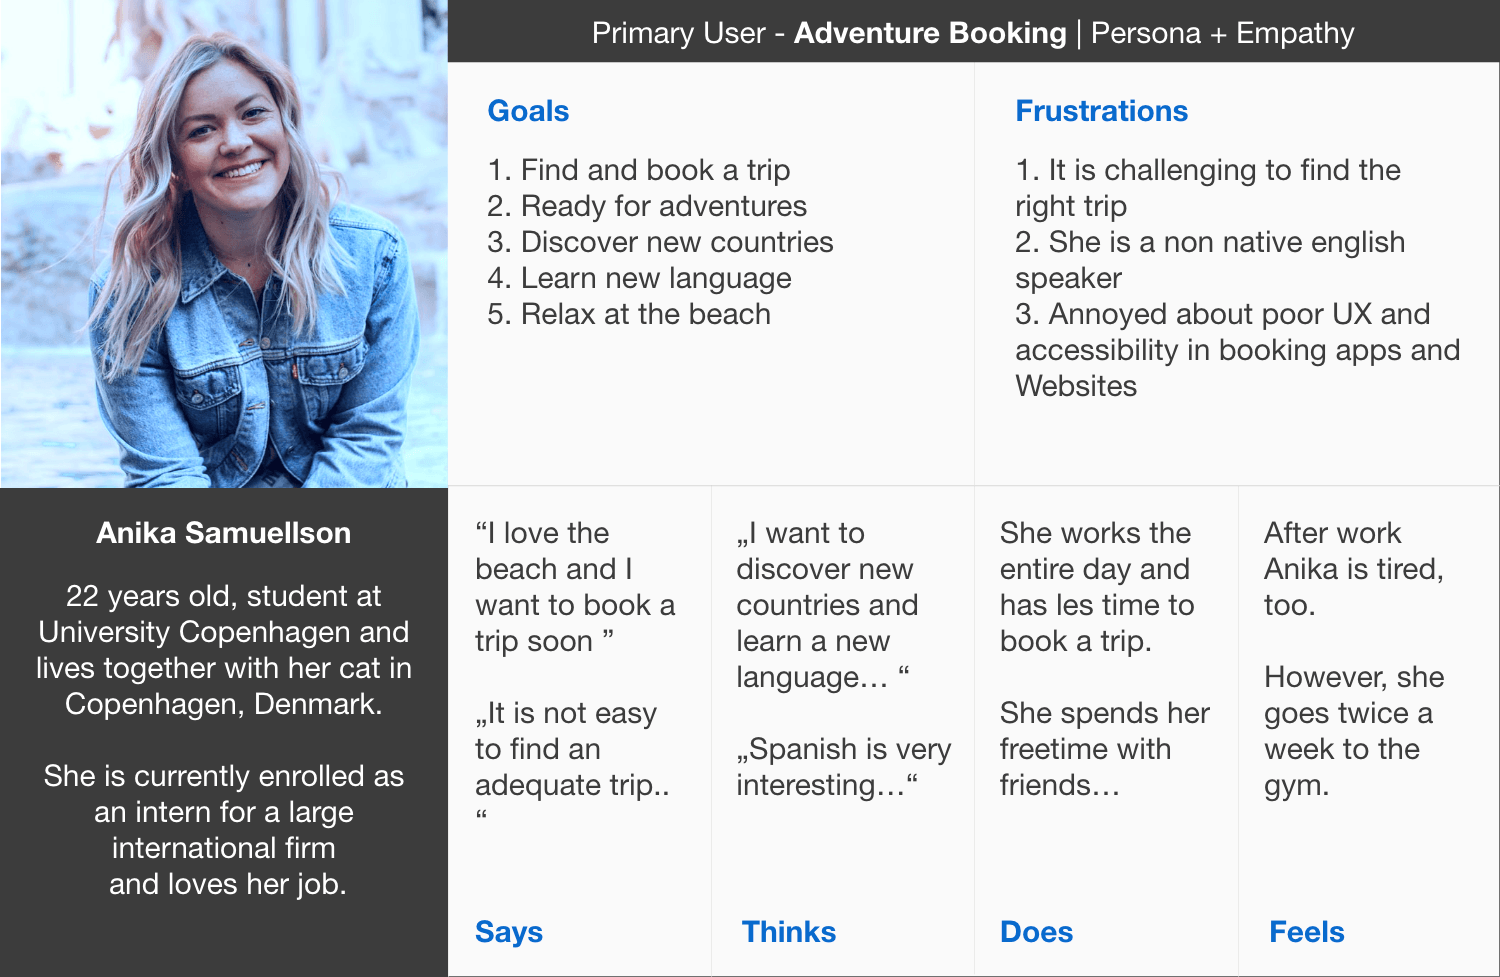Select the Says label

coord(509,931)
